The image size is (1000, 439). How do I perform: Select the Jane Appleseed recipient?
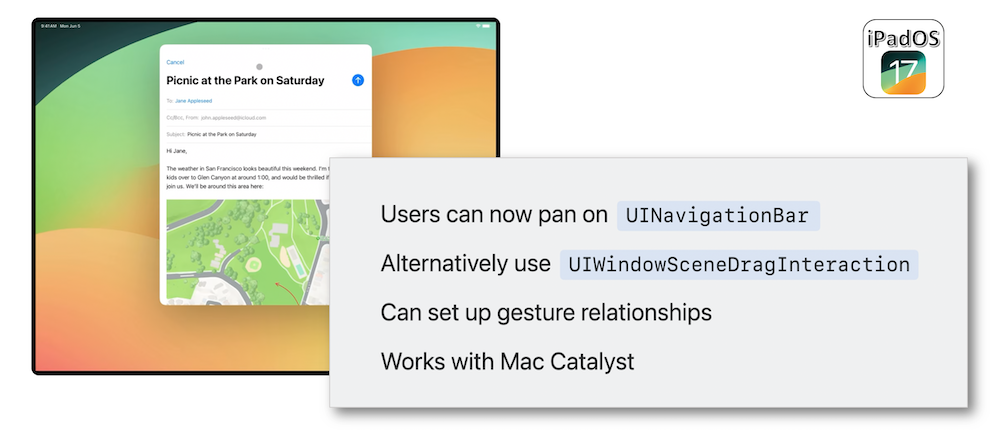(x=194, y=101)
